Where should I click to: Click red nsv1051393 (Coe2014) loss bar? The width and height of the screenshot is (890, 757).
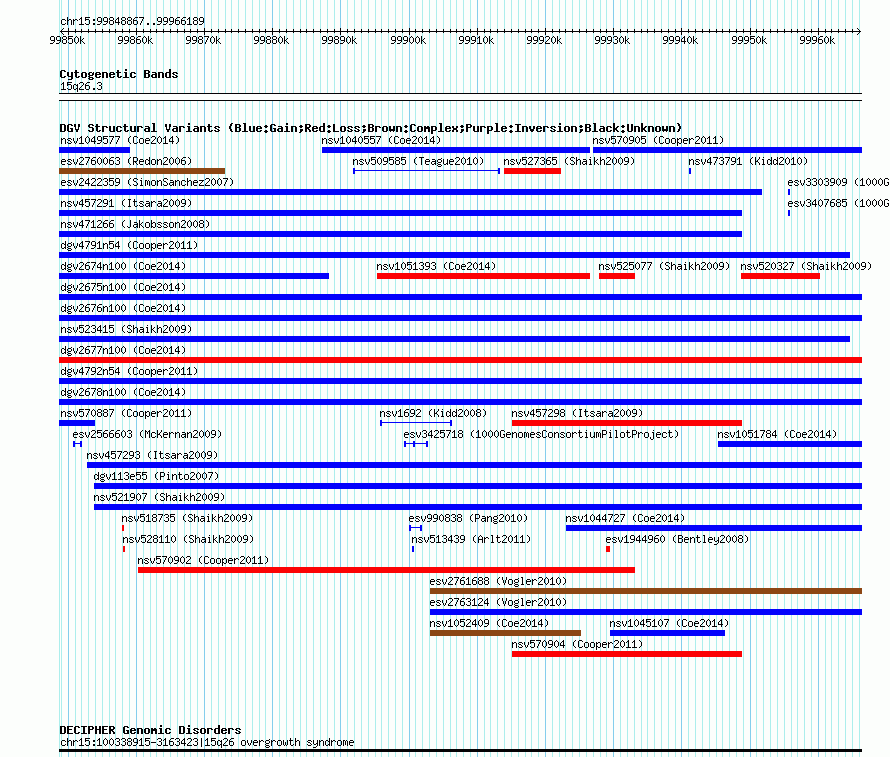[x=483, y=276]
